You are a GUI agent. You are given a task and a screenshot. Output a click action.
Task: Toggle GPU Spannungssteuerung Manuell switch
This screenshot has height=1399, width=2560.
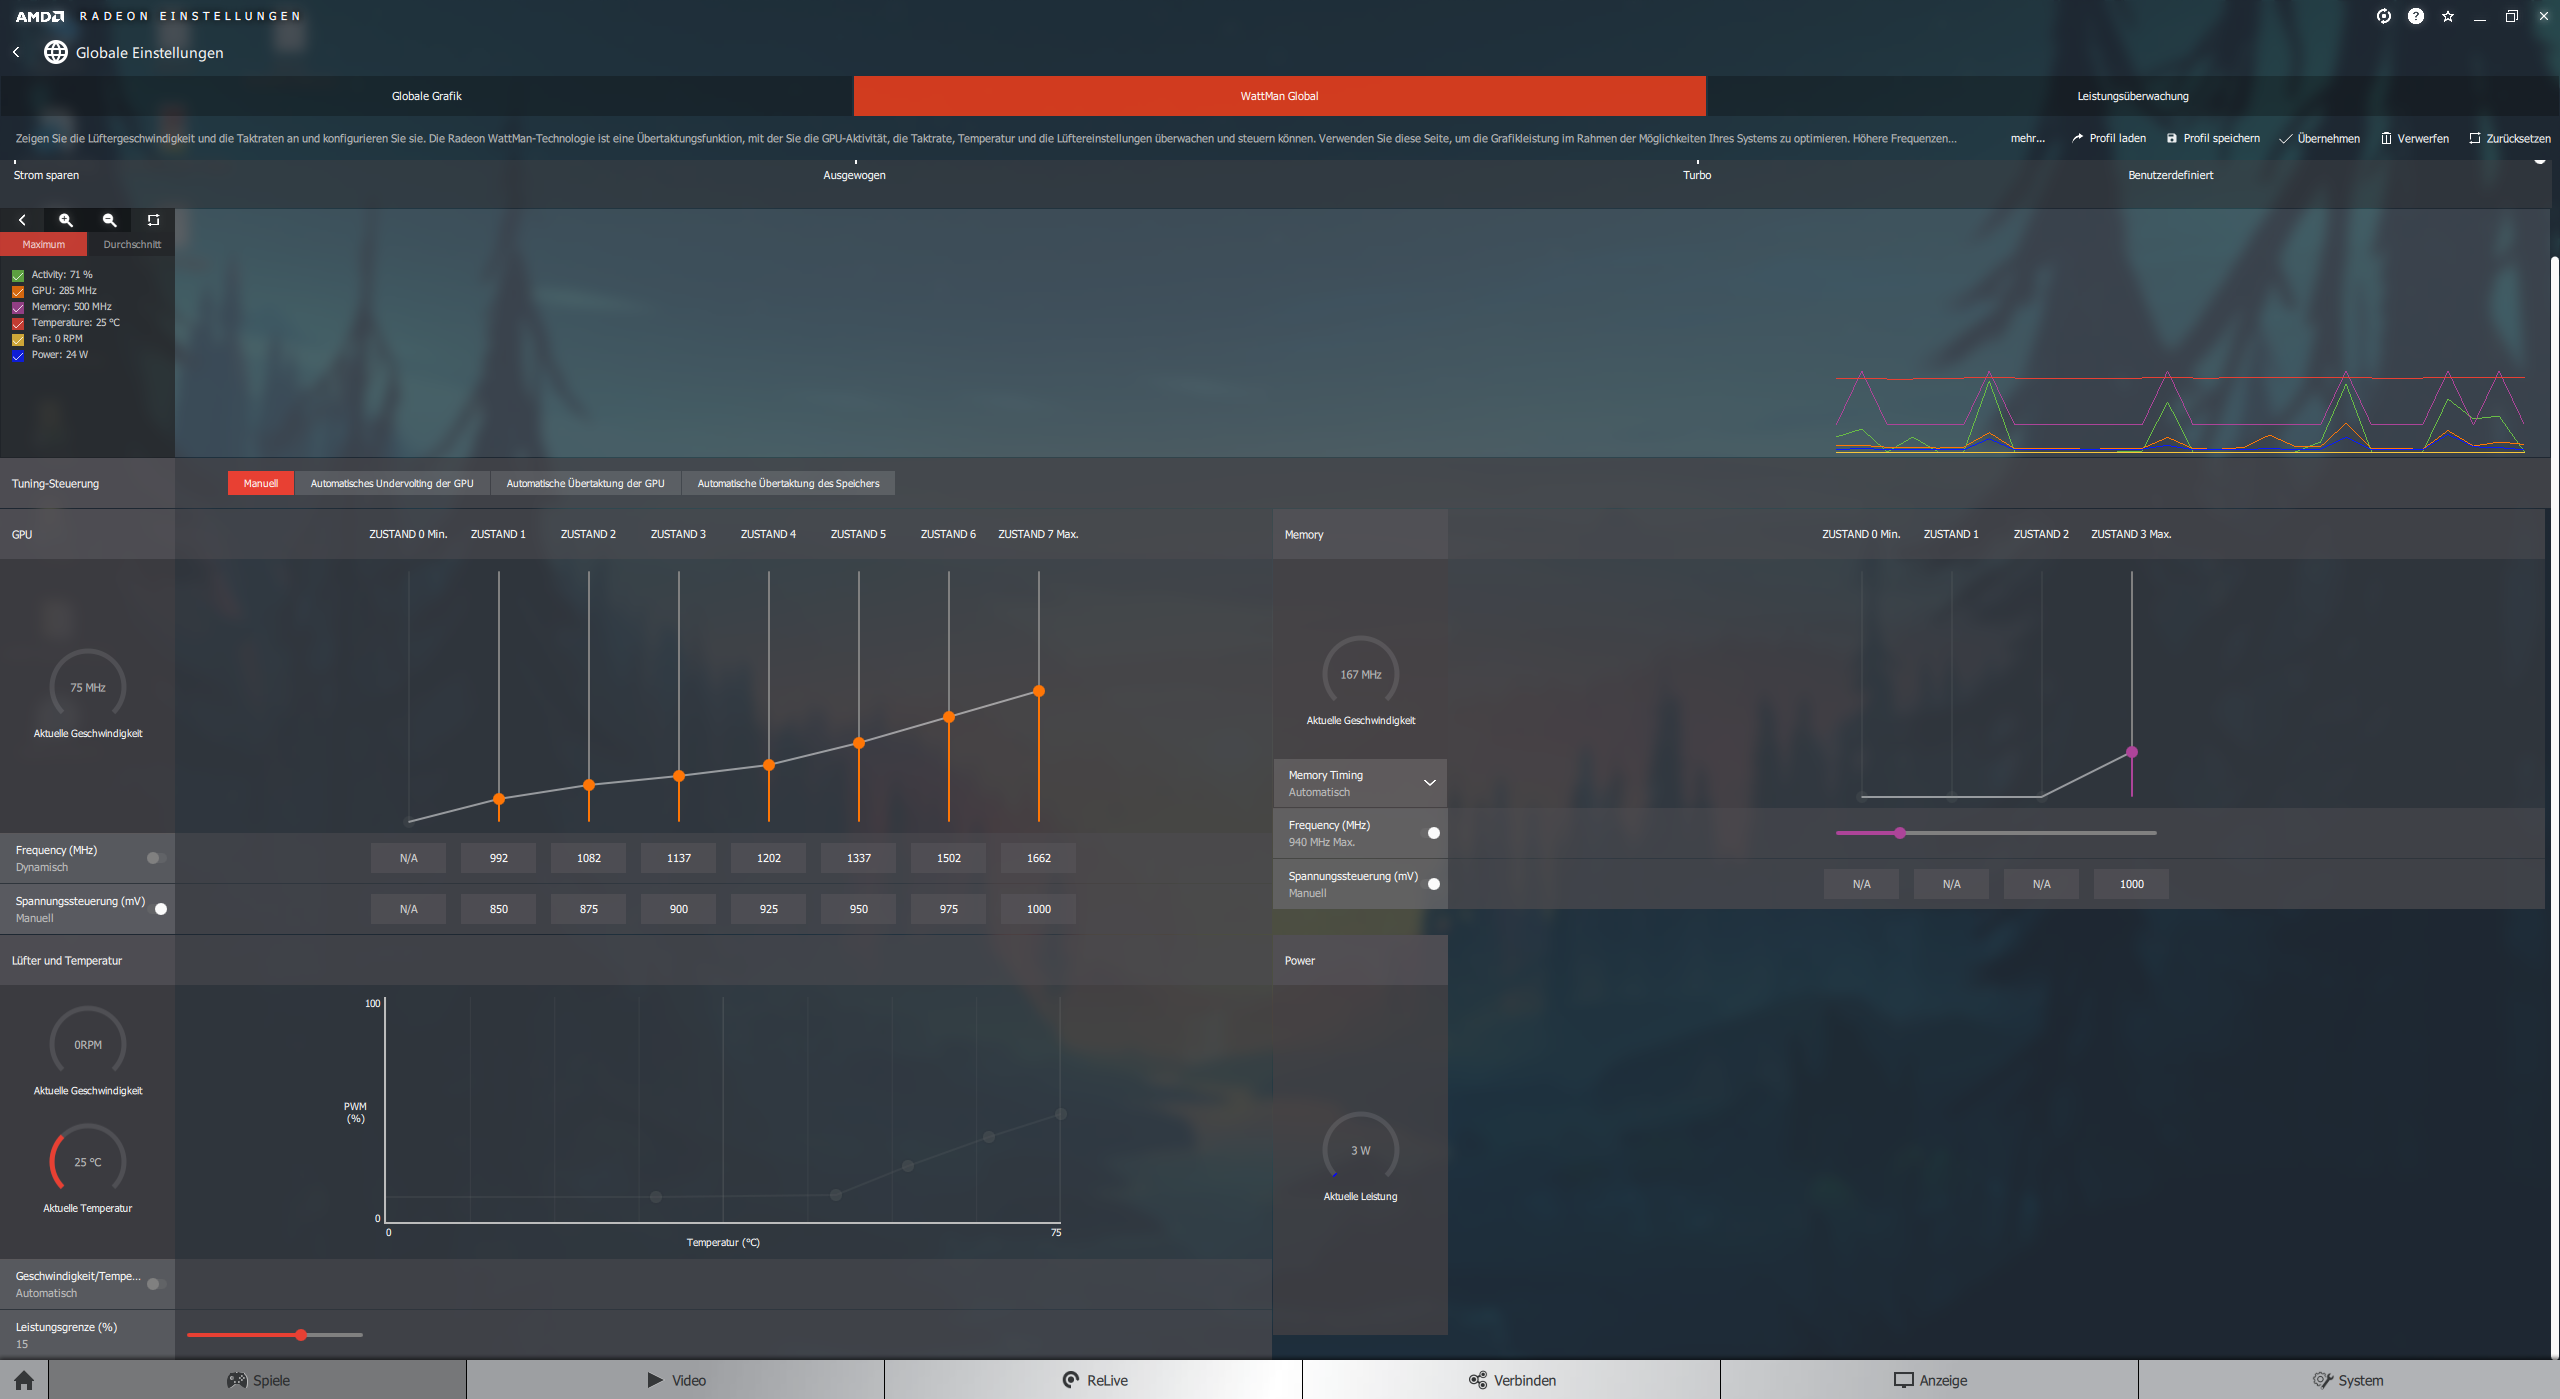pyautogui.click(x=157, y=909)
